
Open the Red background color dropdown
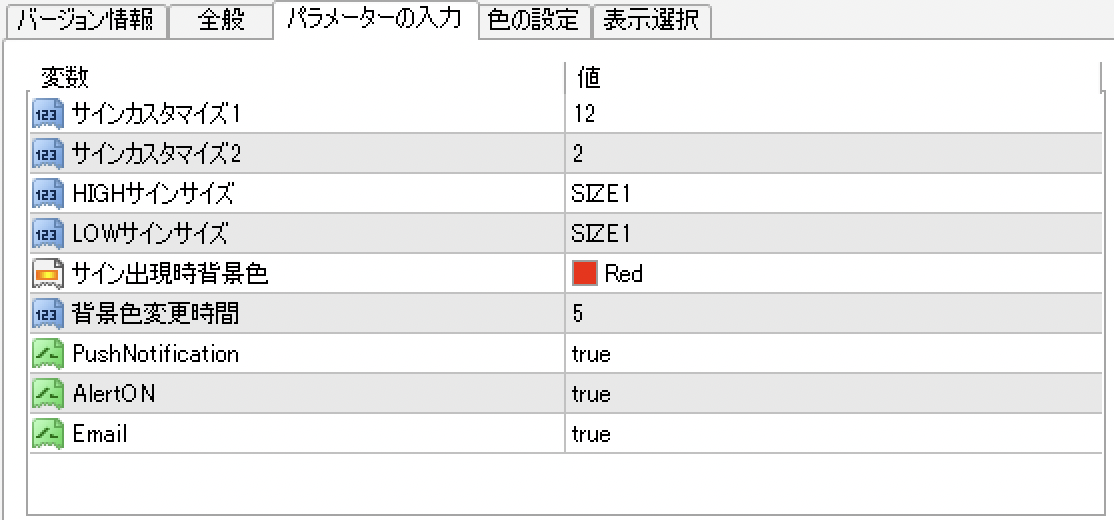click(623, 274)
